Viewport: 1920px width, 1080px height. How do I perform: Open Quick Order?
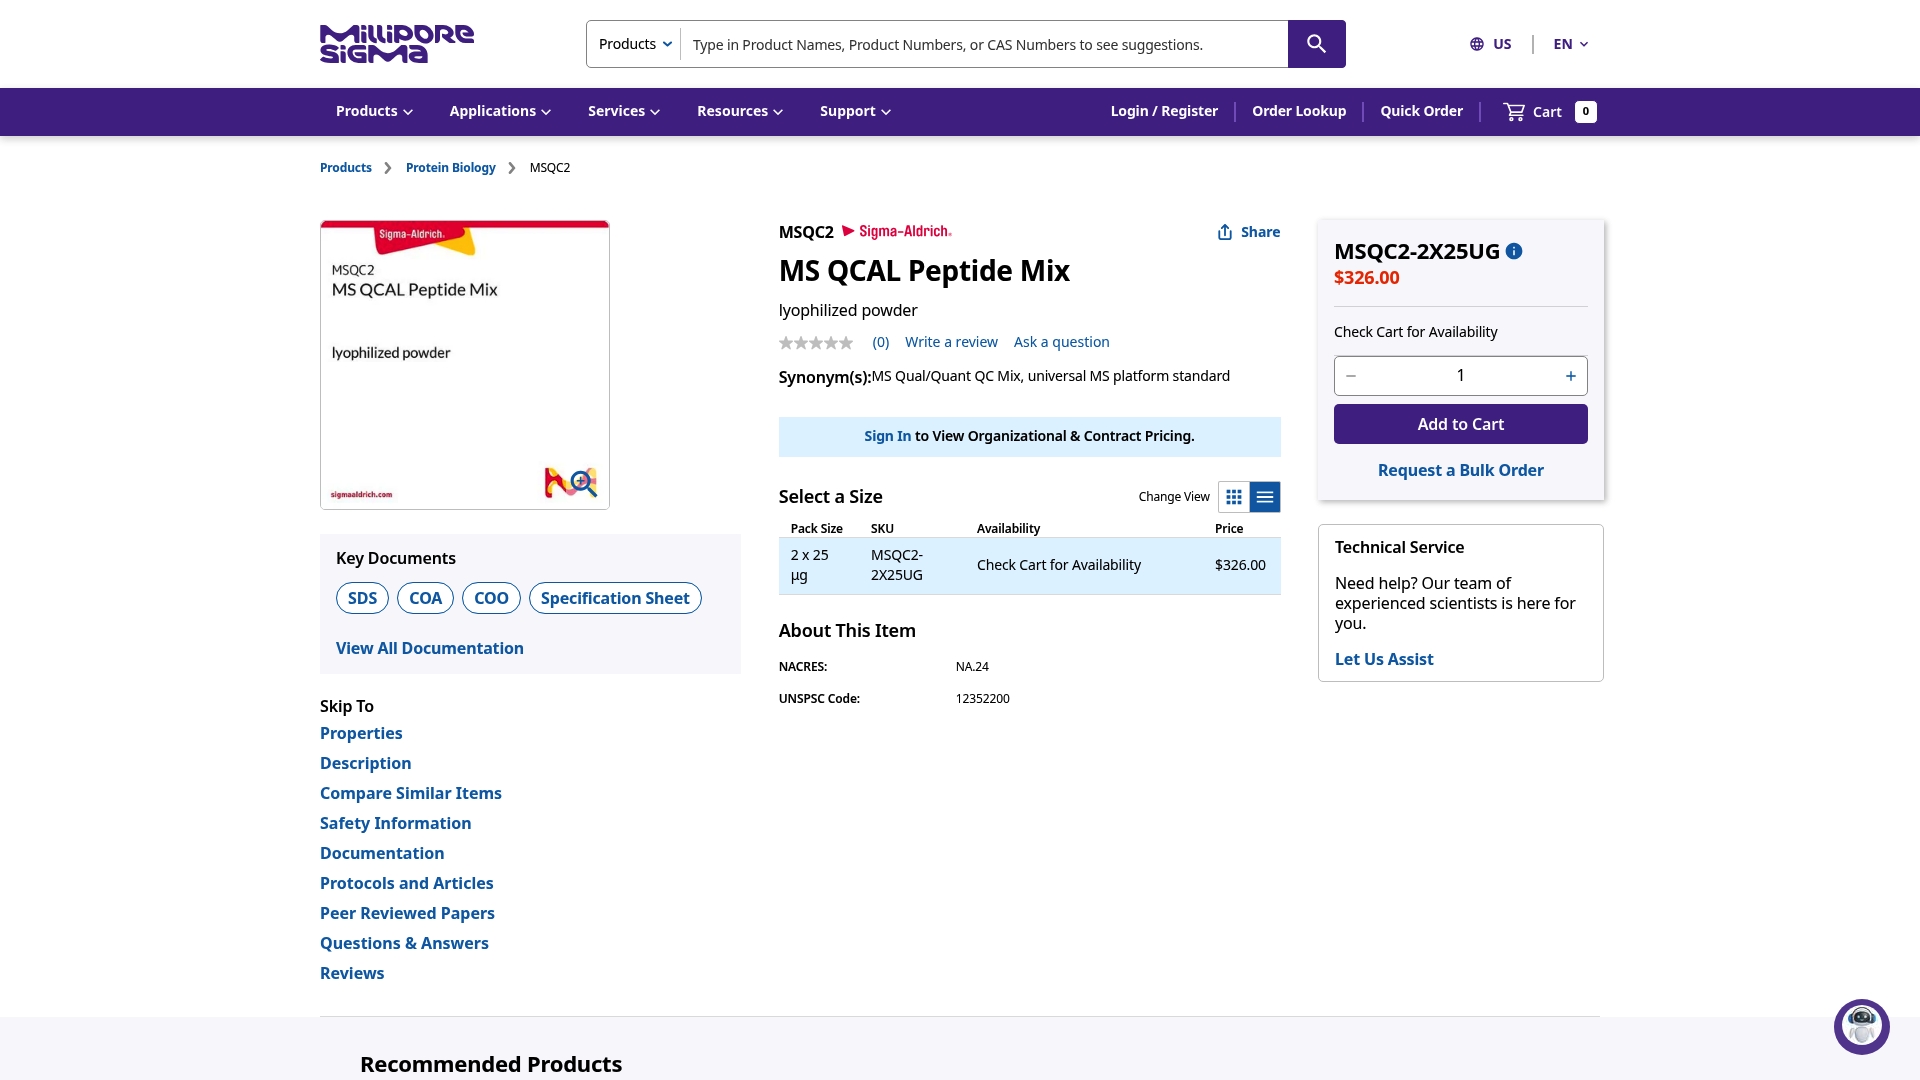click(x=1421, y=111)
